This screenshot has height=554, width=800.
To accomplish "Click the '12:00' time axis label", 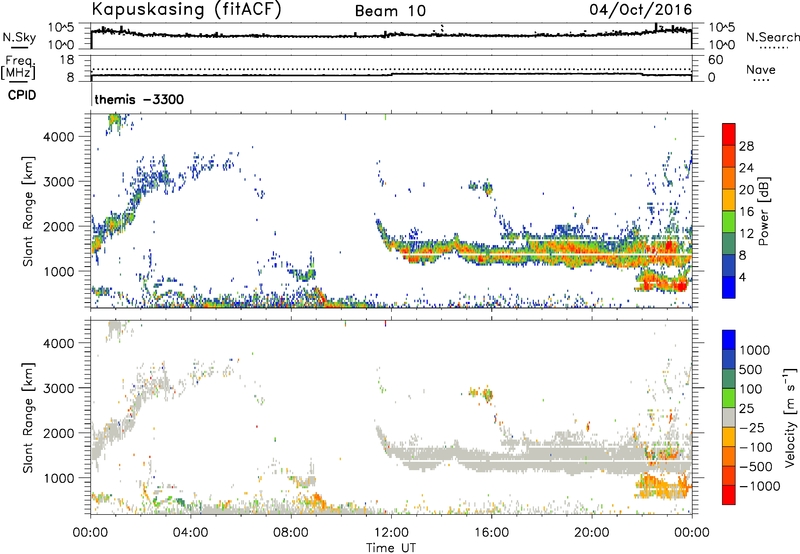I will point(391,533).
